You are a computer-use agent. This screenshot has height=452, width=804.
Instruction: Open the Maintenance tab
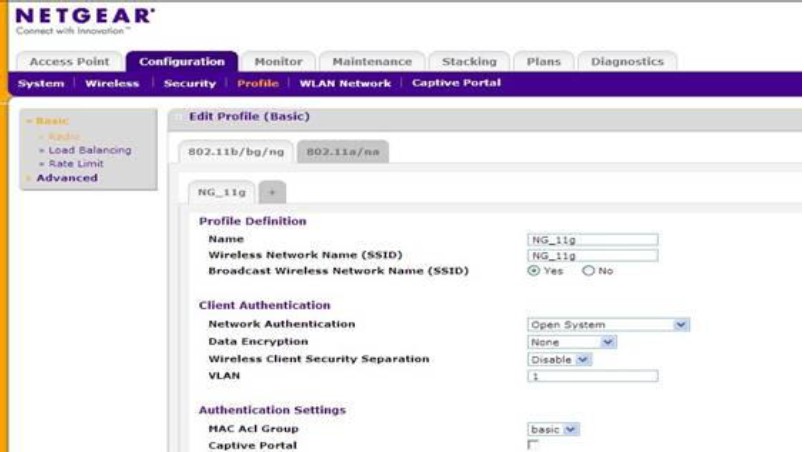pos(372,61)
